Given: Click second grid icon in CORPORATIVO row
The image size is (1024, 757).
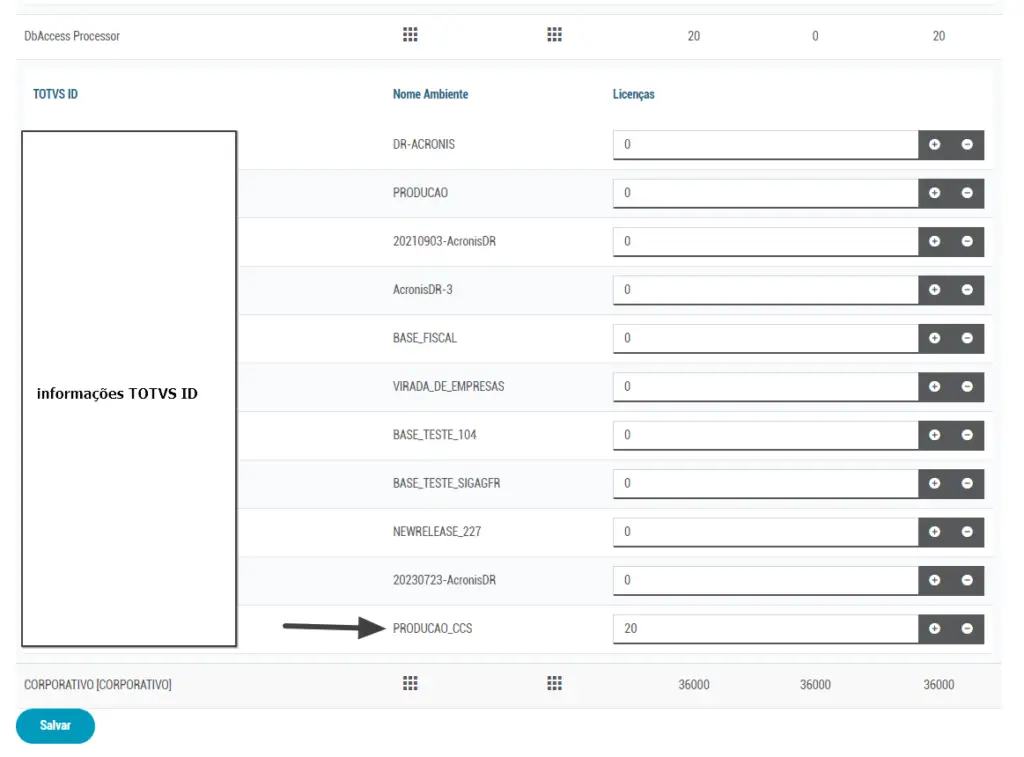Looking at the screenshot, I should click(554, 684).
